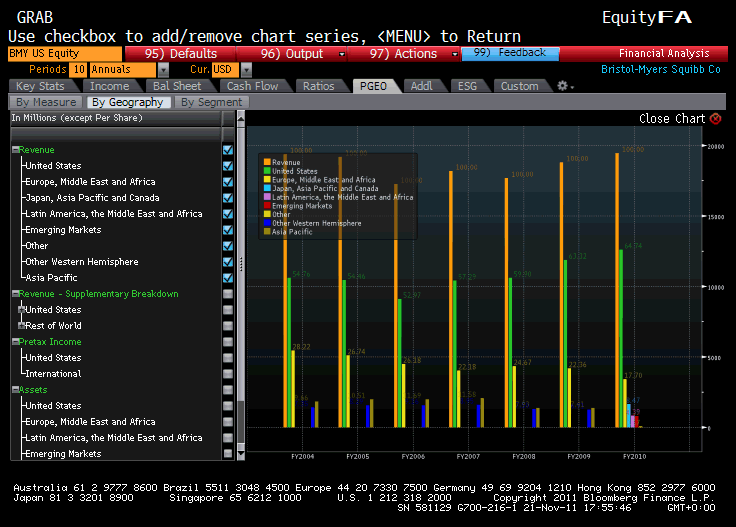Click the red Close Chart icon

[x=715, y=118]
